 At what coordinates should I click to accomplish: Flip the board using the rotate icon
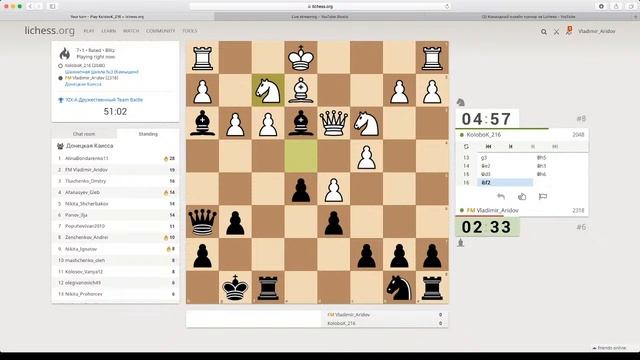click(466, 147)
